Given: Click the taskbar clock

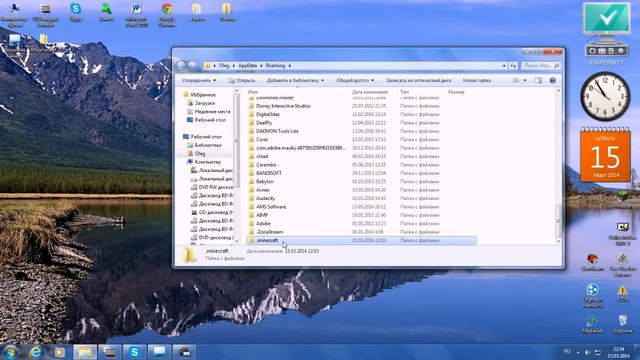Looking at the screenshot, I should click(x=618, y=352).
